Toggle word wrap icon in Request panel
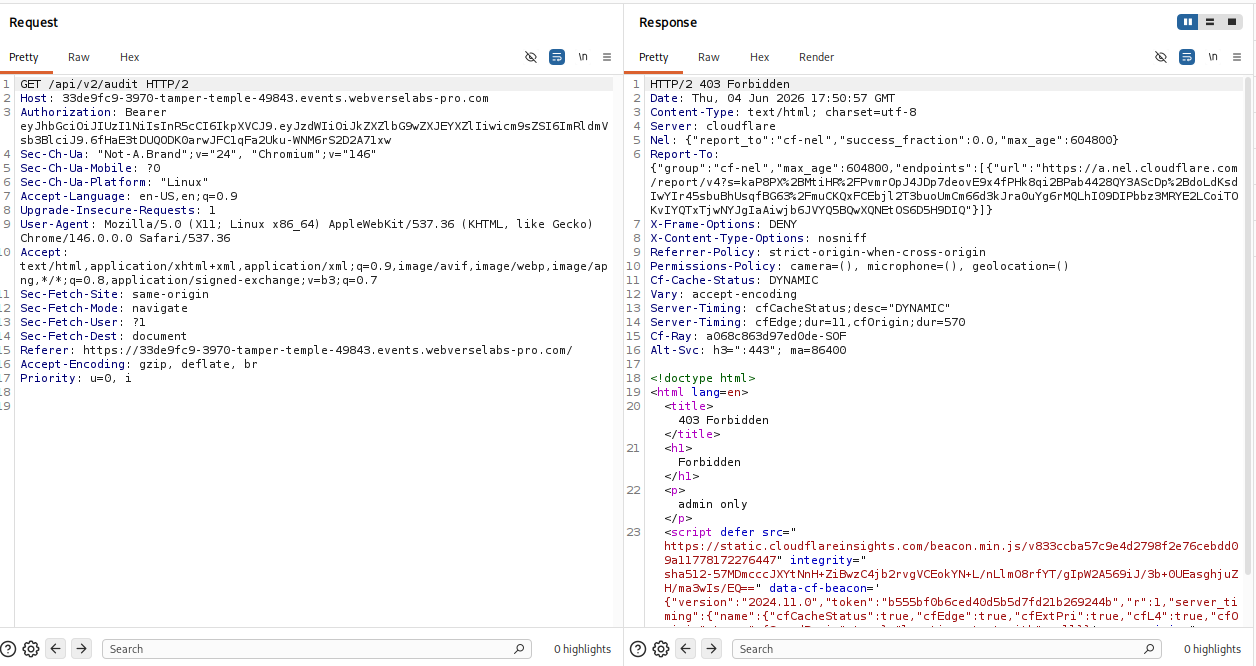Viewport: 1256px width, 666px height. tap(557, 57)
